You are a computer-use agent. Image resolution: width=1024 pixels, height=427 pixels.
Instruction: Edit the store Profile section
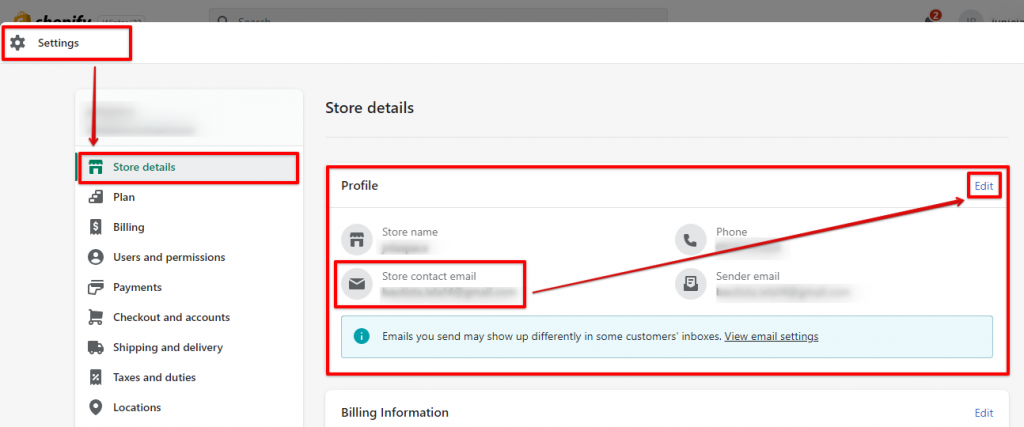[984, 186]
